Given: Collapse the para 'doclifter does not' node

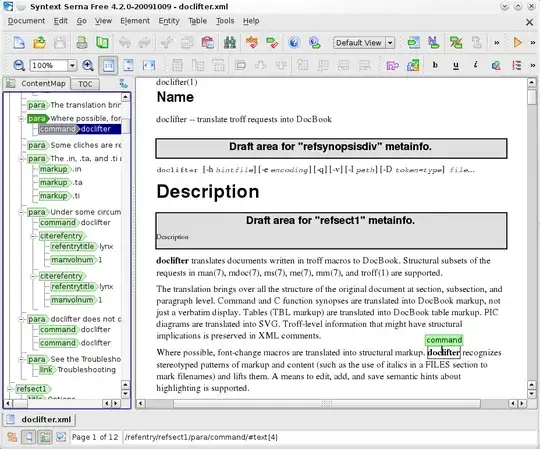Looking at the screenshot, I should click(x=21, y=319).
